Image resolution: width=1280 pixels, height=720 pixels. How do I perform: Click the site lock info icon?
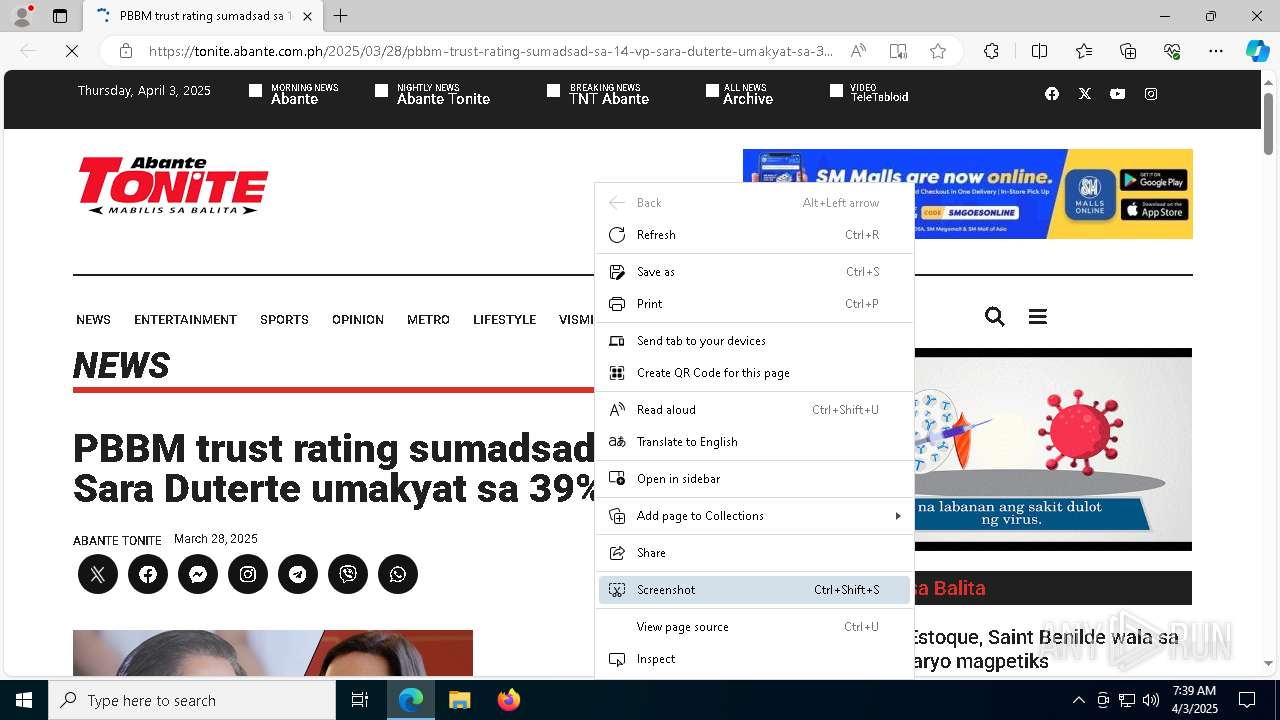(x=125, y=51)
